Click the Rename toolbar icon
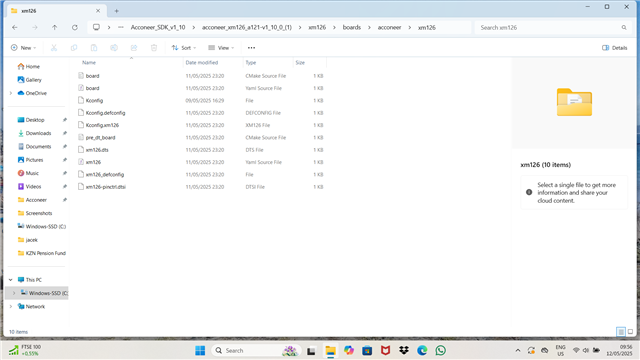 coord(114,48)
